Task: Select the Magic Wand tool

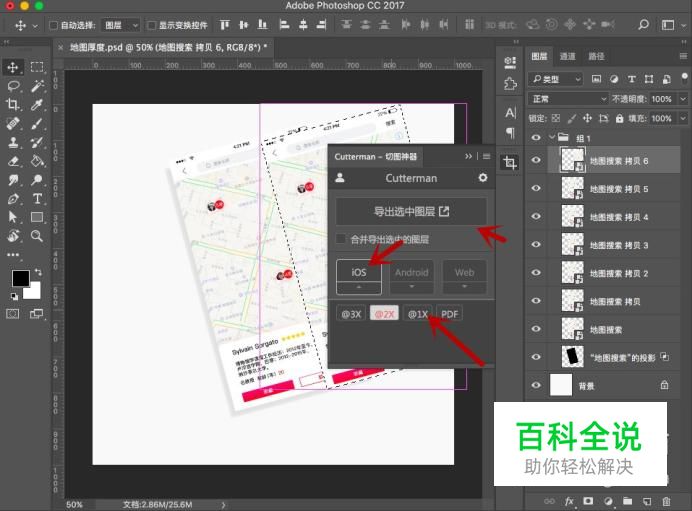Action: (37, 86)
